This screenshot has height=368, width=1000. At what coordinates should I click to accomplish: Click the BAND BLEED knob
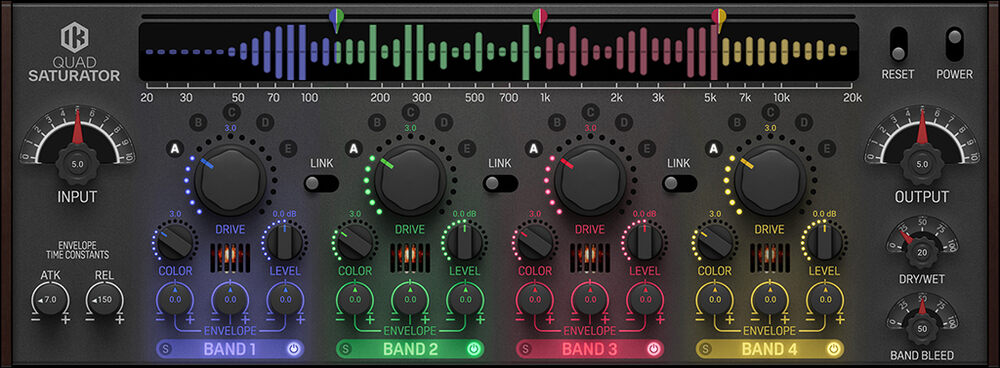pyautogui.click(x=922, y=330)
